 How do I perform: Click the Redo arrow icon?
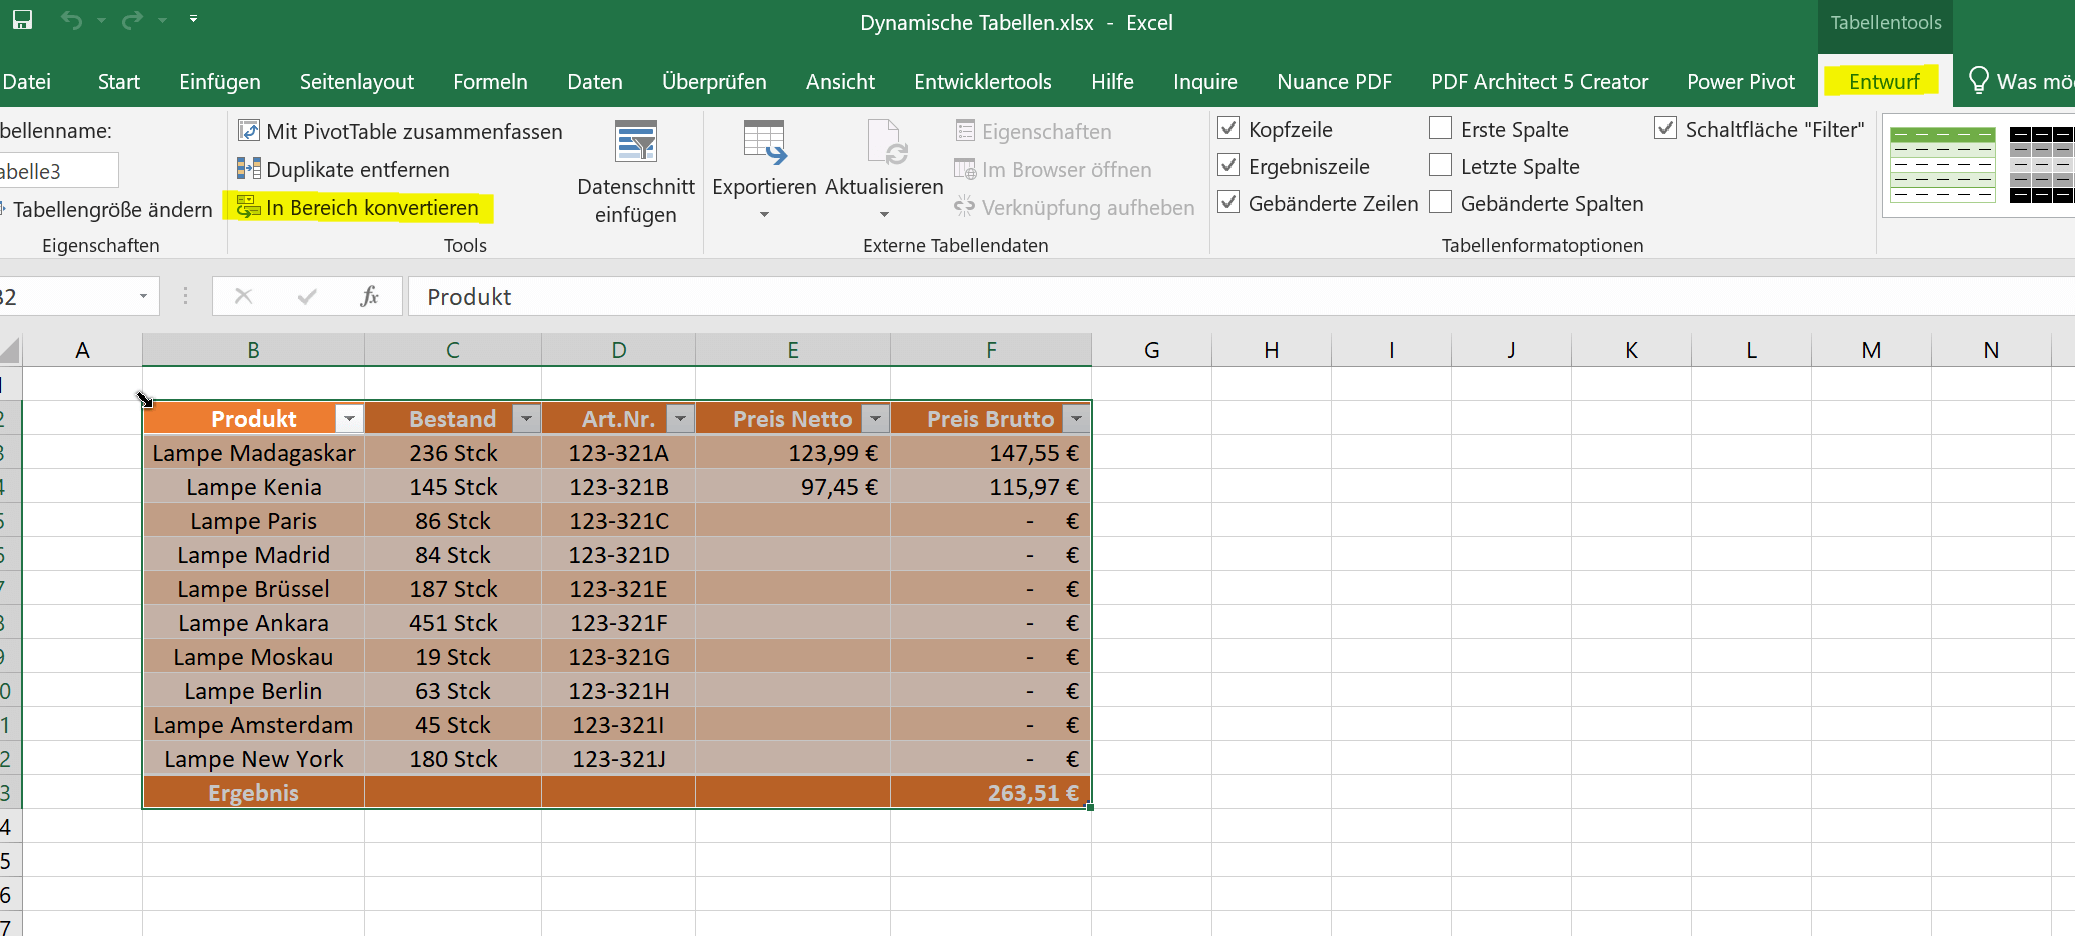pos(132,19)
